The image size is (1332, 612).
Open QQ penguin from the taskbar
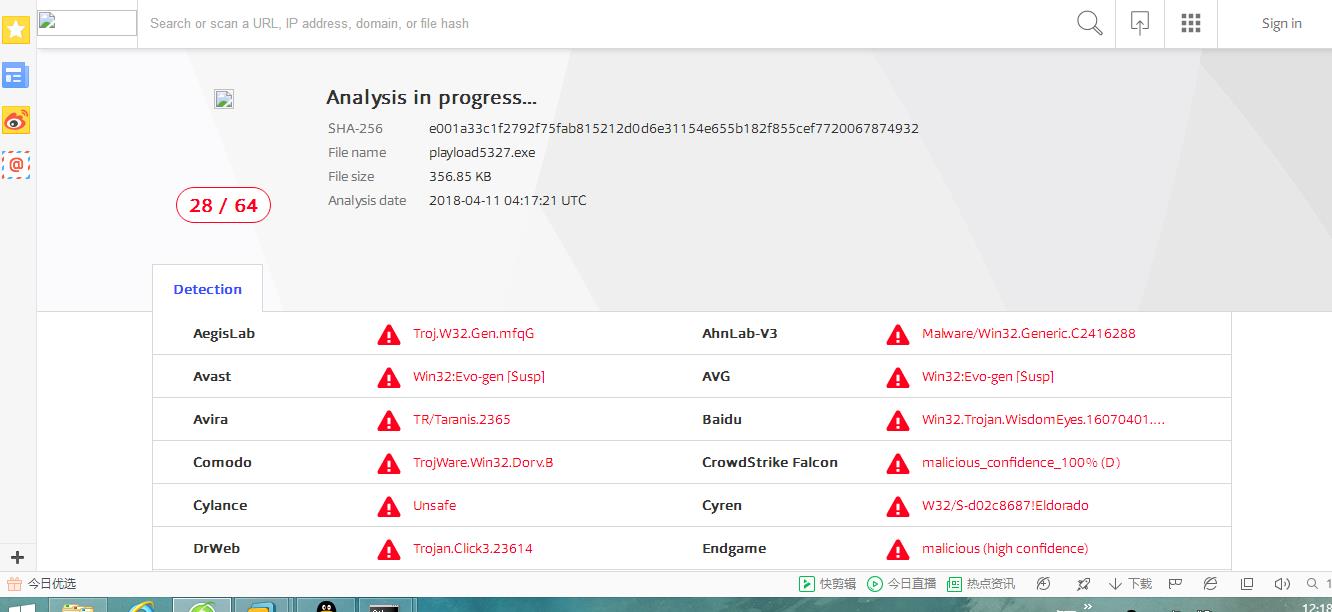(x=326, y=606)
